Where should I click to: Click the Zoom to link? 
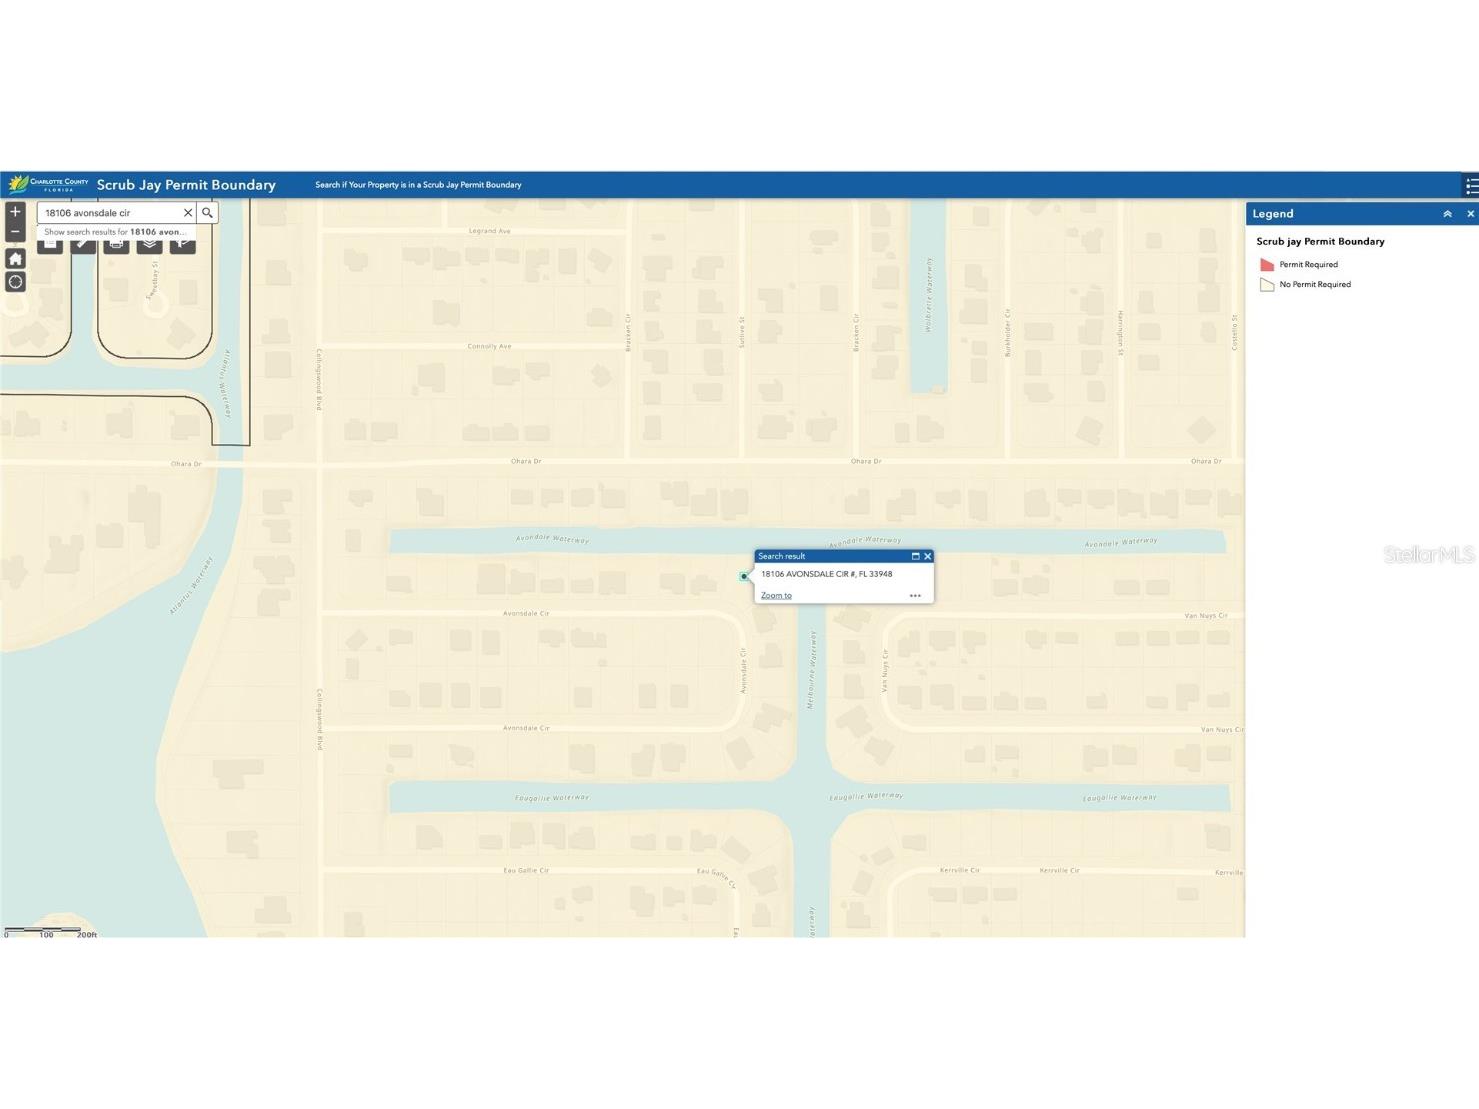(775, 595)
